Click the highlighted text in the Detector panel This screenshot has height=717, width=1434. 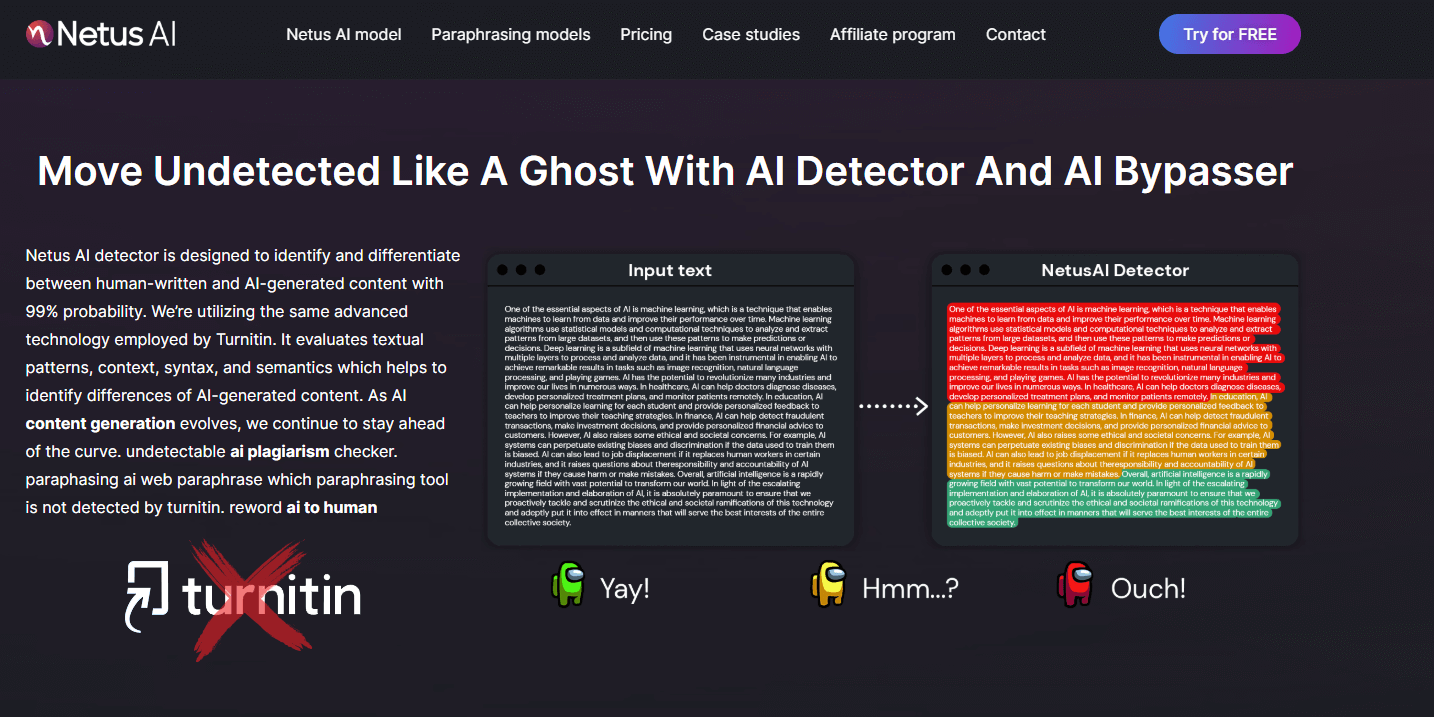pos(1115,410)
